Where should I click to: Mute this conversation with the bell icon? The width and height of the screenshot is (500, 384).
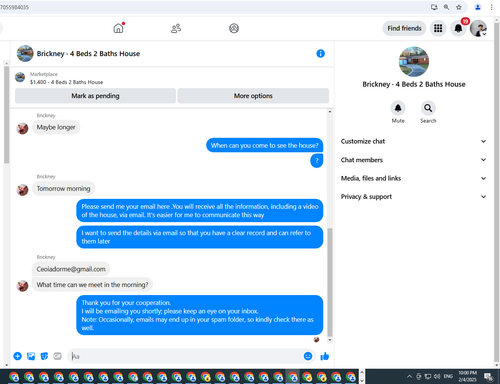click(398, 108)
